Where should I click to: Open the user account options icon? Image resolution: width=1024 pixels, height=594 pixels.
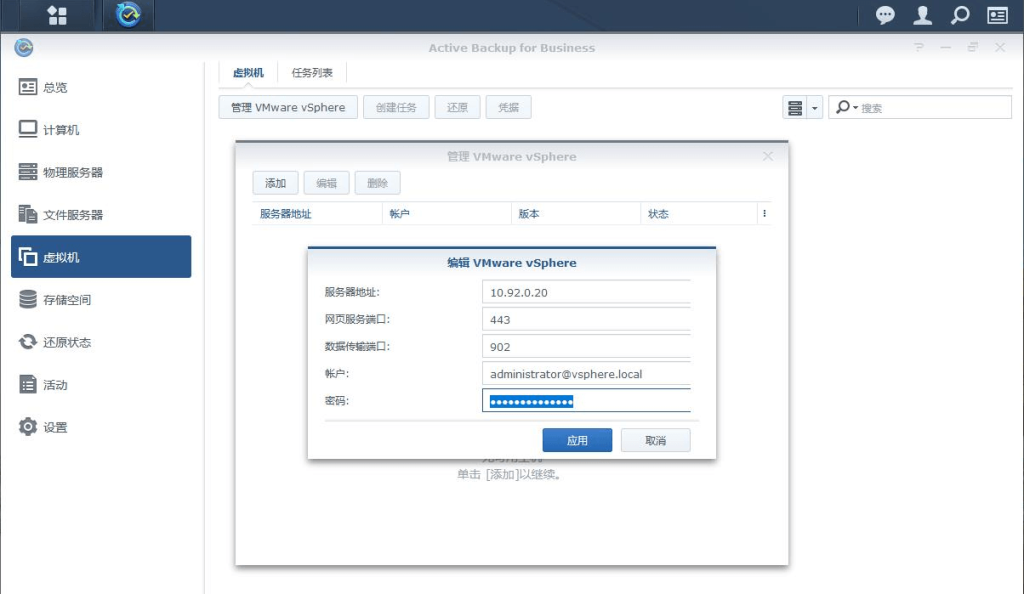[x=922, y=15]
